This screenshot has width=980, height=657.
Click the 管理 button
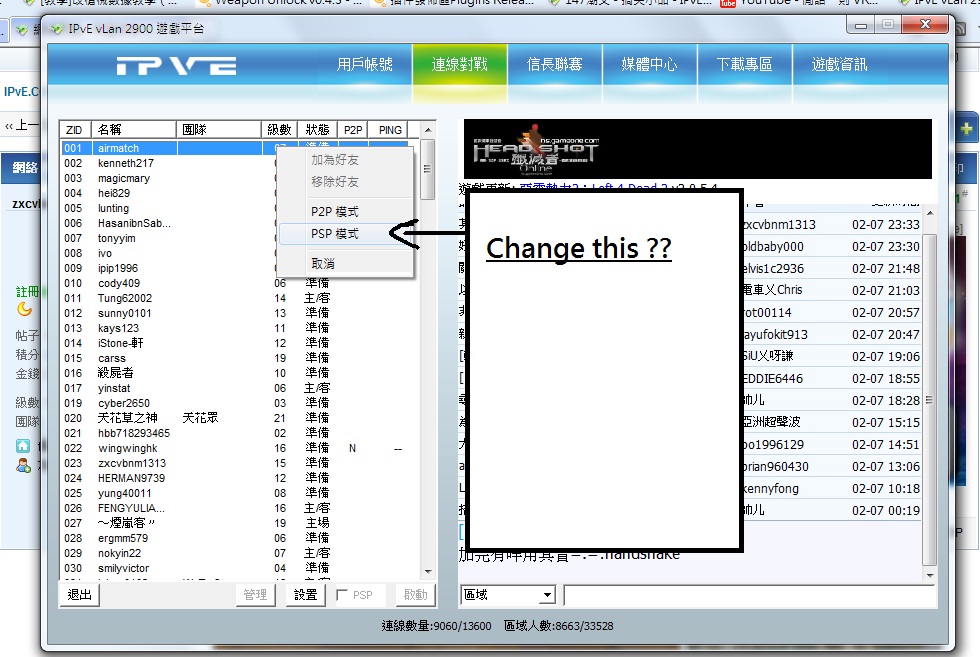(x=255, y=594)
